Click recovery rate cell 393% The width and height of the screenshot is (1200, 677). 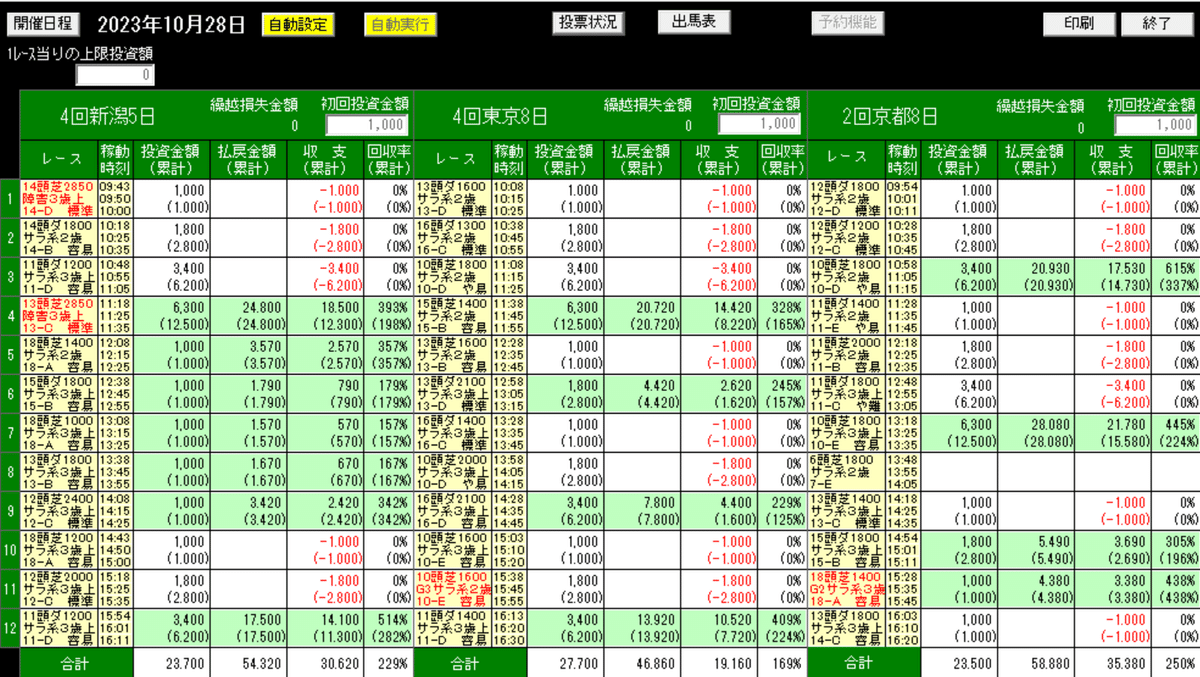coord(388,316)
